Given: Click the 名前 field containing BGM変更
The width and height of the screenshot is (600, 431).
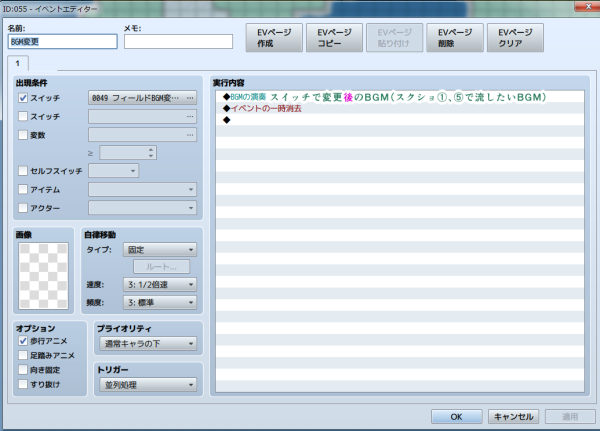Looking at the screenshot, I should 62,41.
